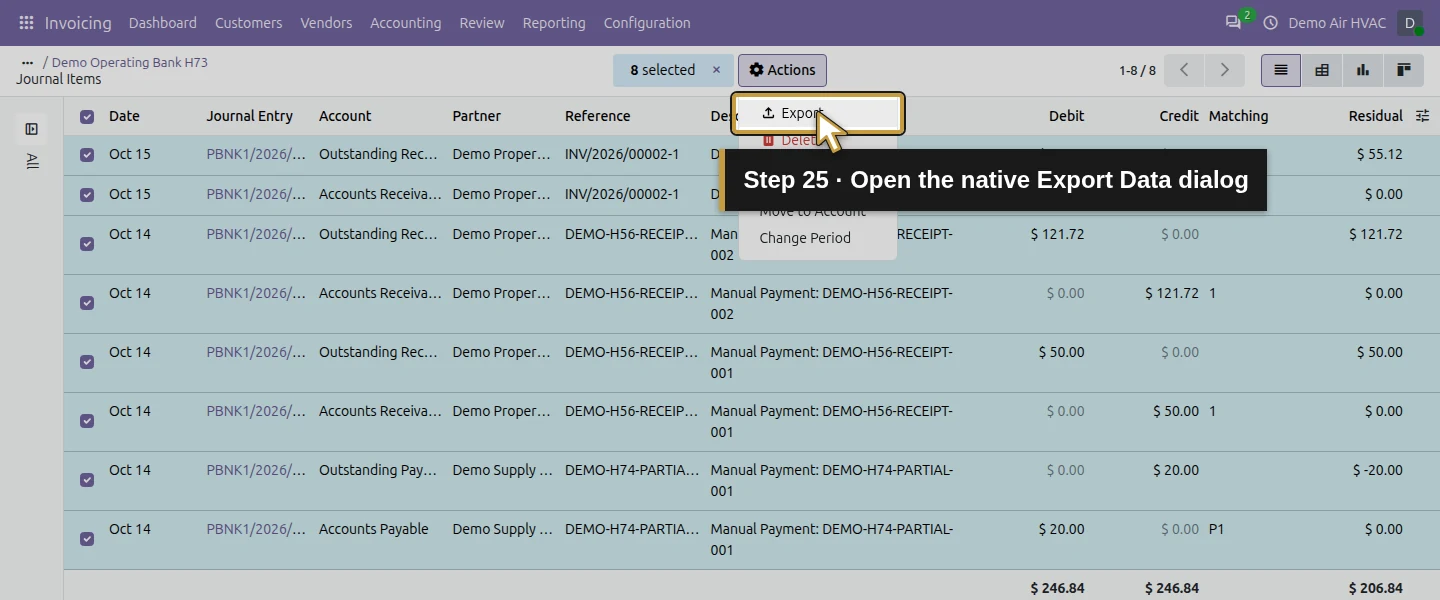The height and width of the screenshot is (600, 1440).
Task: Sort by the Credit column header
Action: (1179, 116)
